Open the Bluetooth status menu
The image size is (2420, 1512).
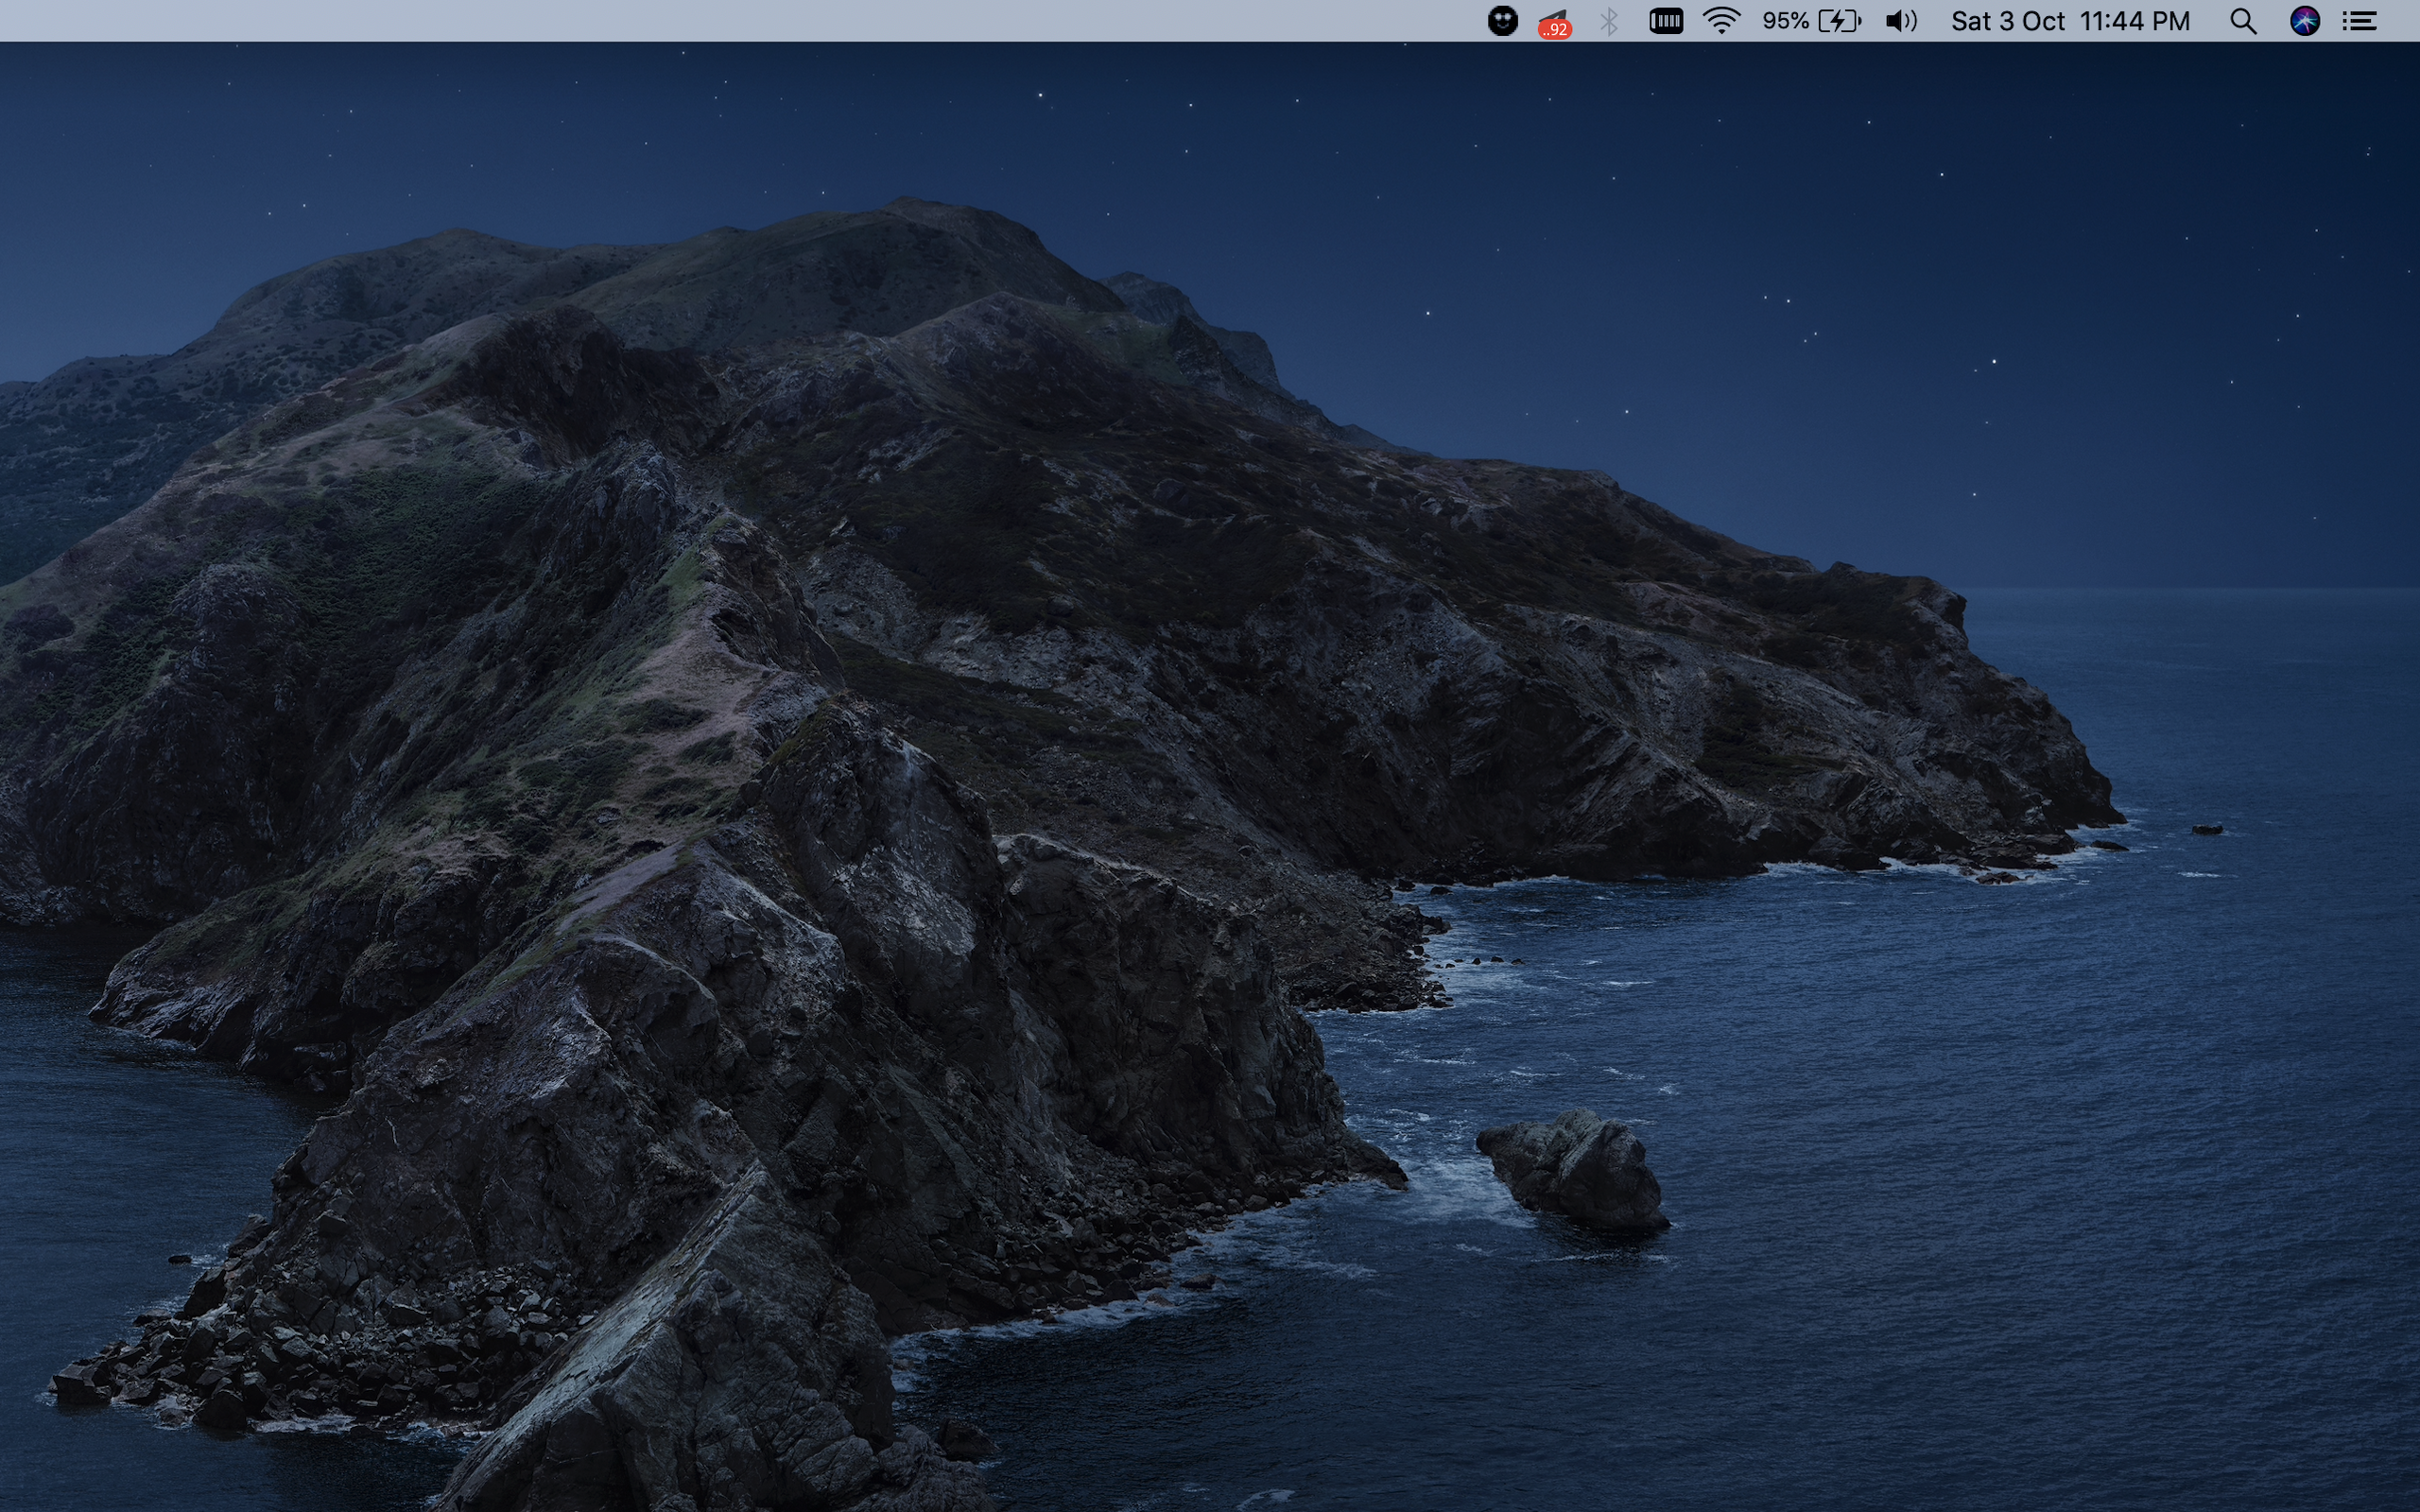pyautogui.click(x=1609, y=21)
